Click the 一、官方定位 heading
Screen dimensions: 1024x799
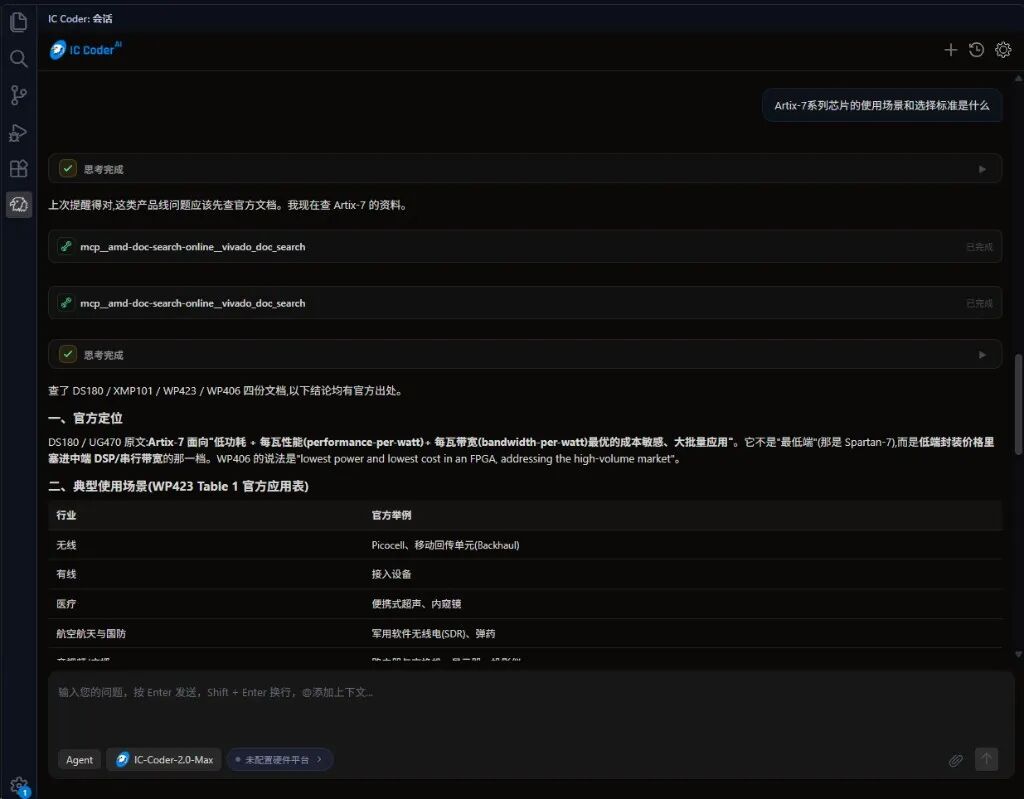click(85, 418)
